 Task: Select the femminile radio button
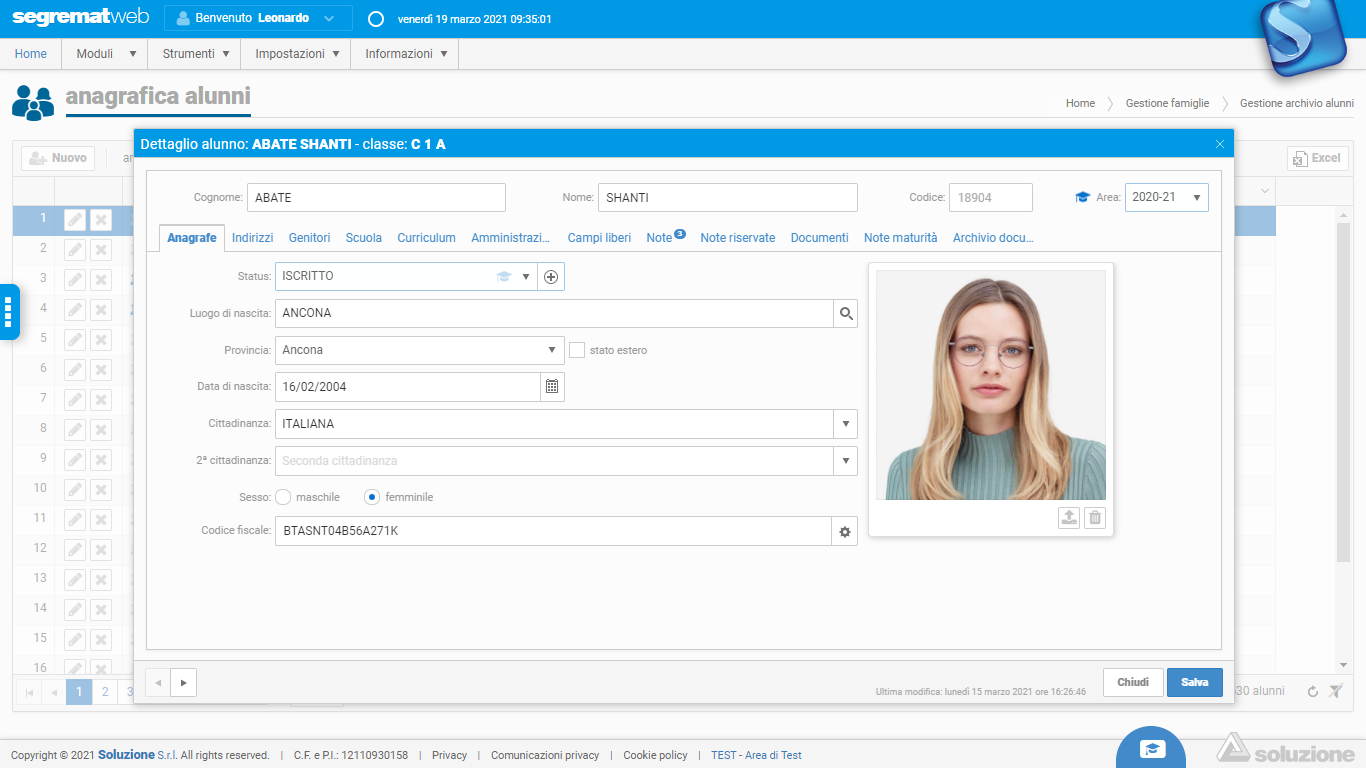[x=372, y=497]
